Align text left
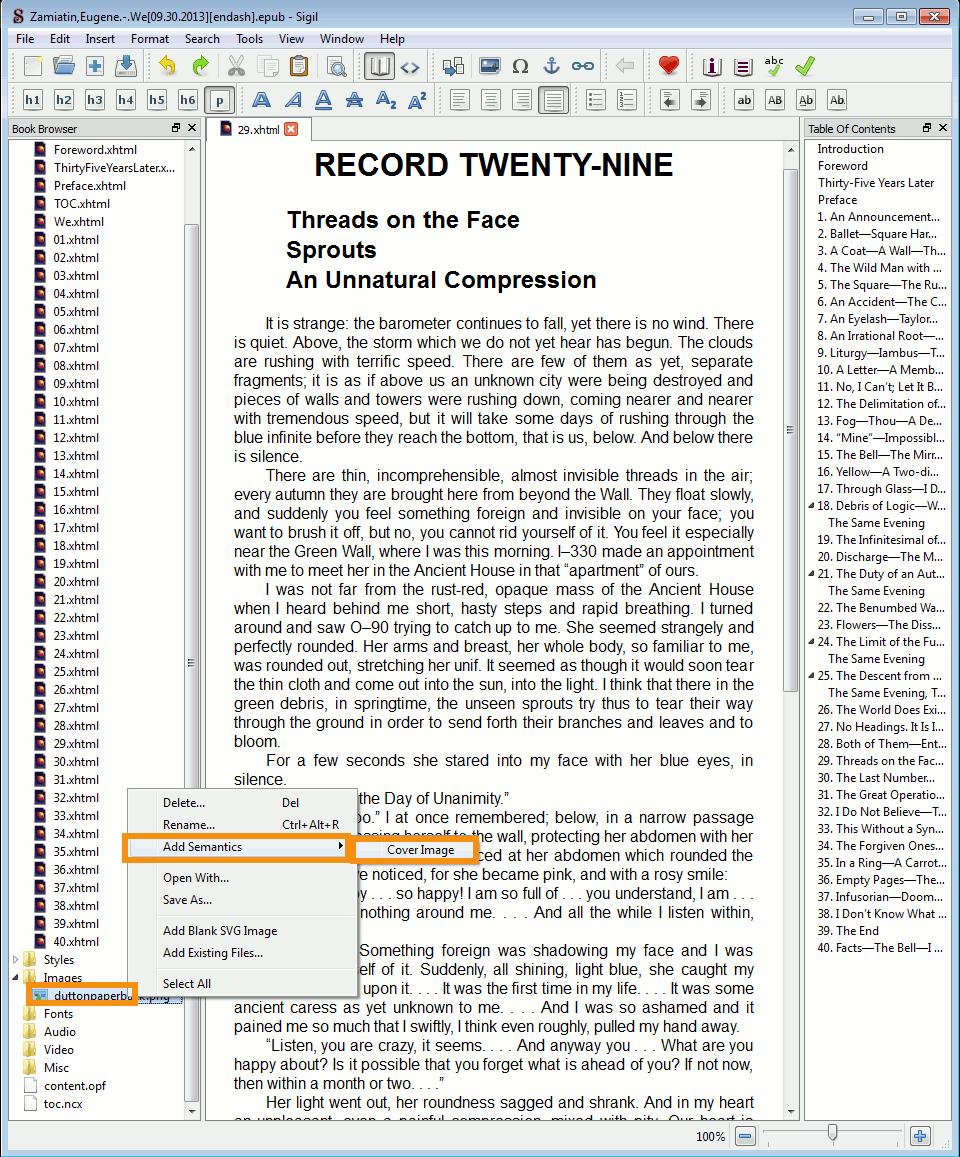Viewport: 960px width, 1157px height. [x=460, y=100]
